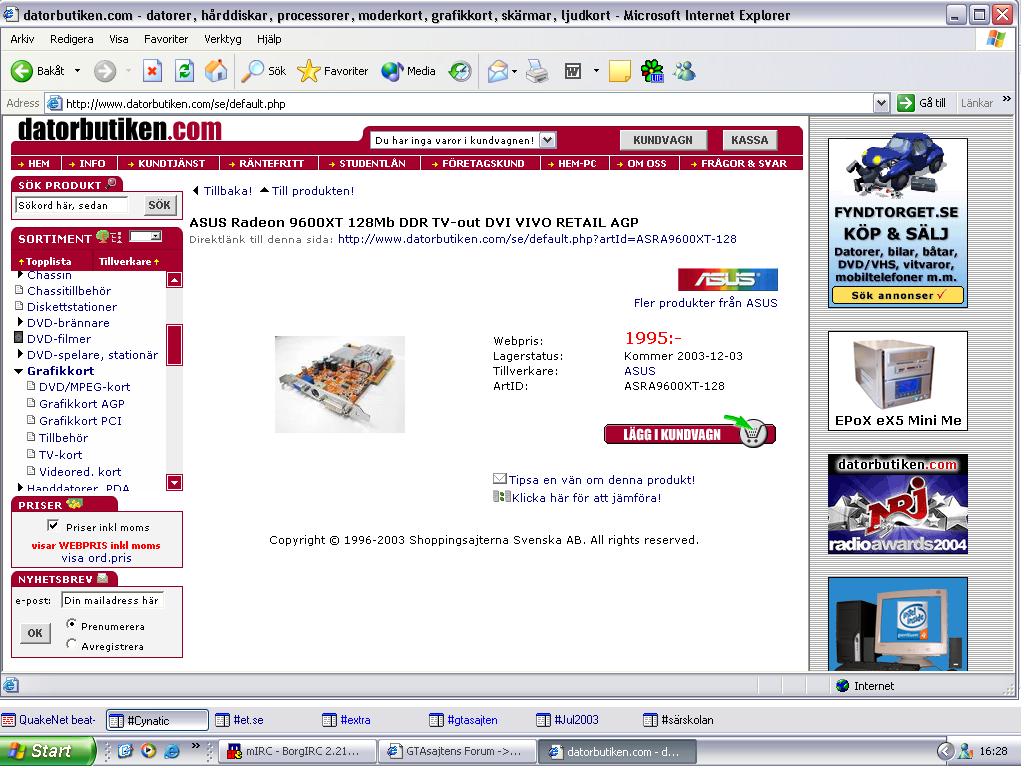1024x768 pixels.
Task: Open the Back button history dropdown arrow
Action: 77,71
